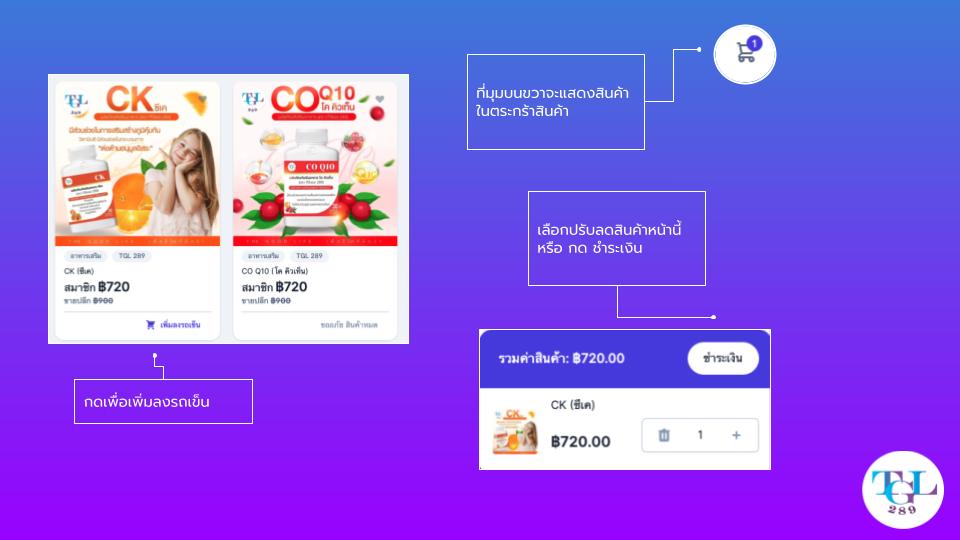Click the ชำระเงิน checkout button

pos(723,358)
